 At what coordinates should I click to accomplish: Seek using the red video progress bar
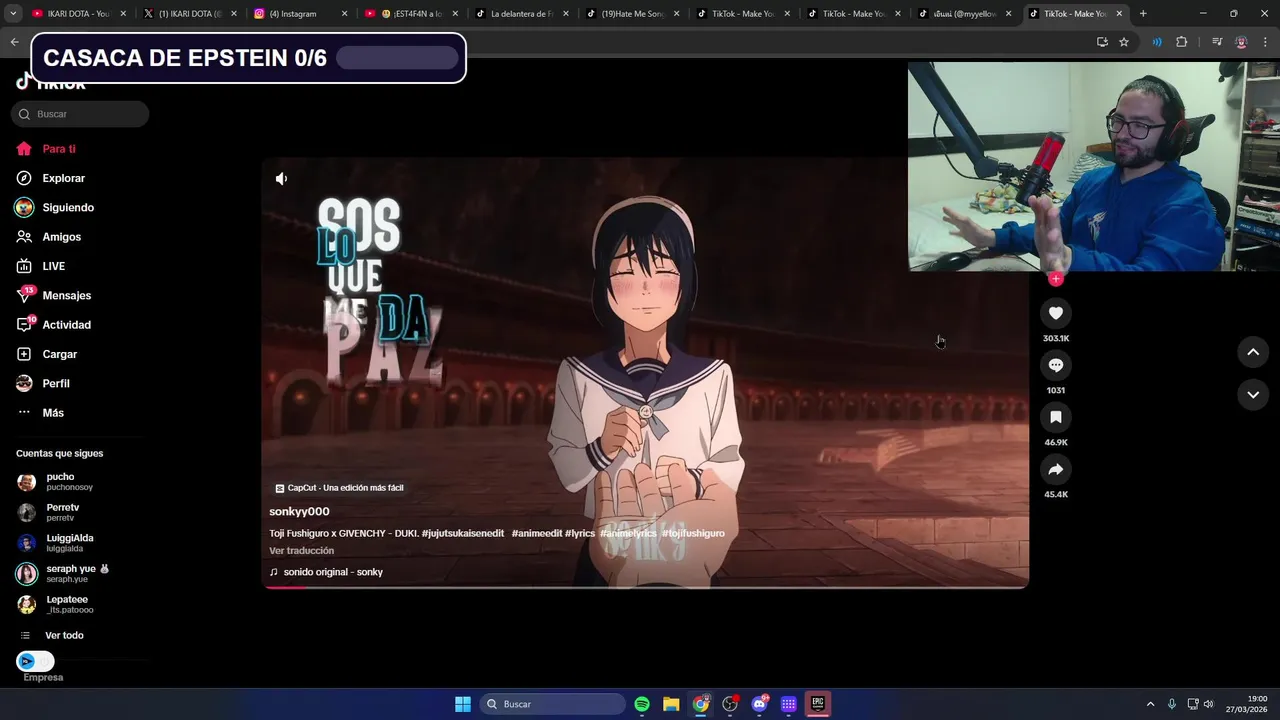point(645,587)
